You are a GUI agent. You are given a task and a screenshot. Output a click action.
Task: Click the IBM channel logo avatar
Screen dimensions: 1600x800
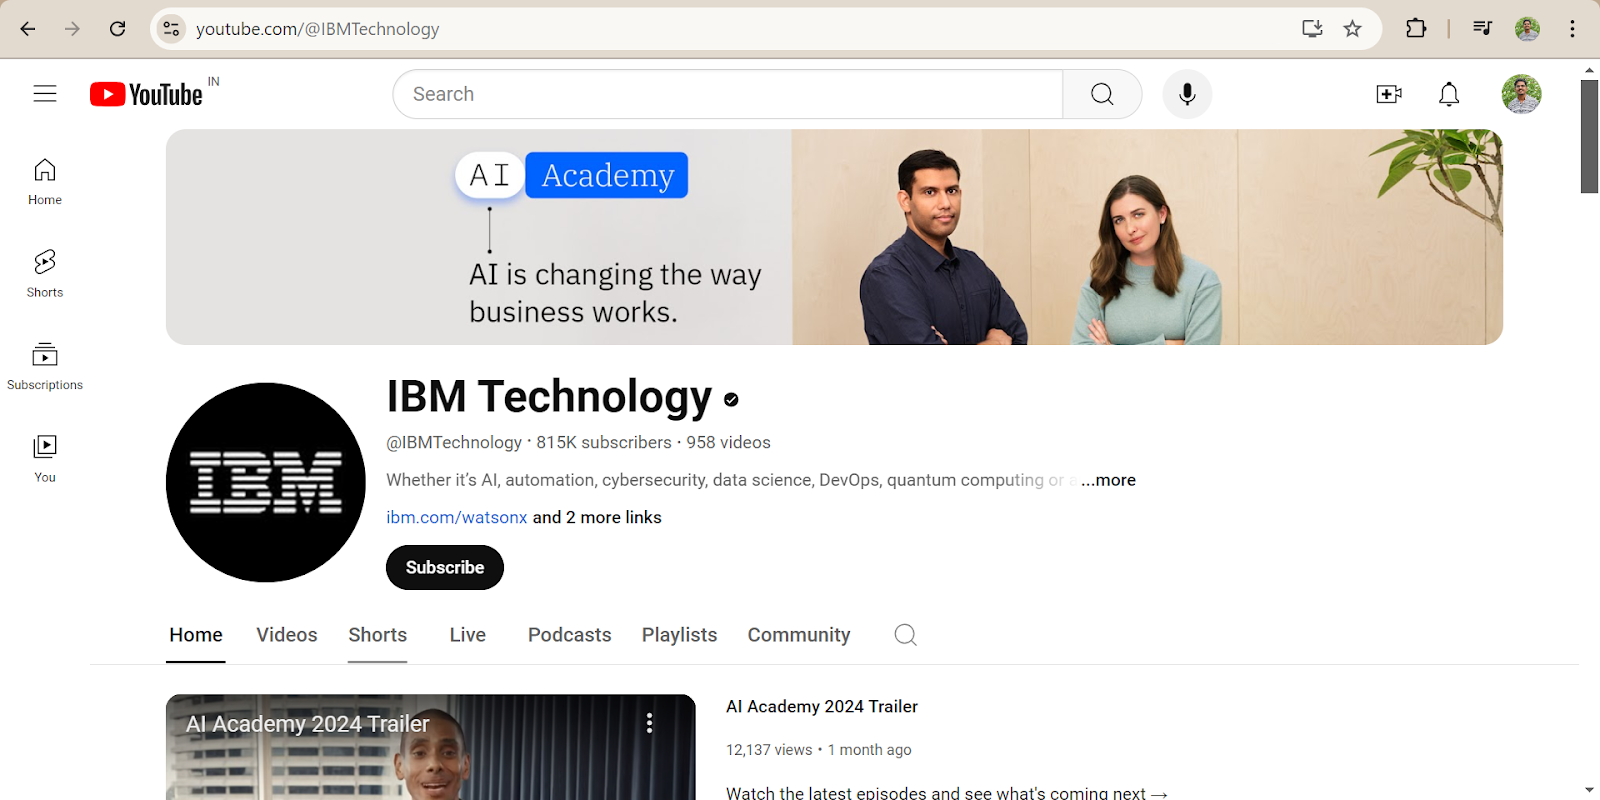point(266,482)
